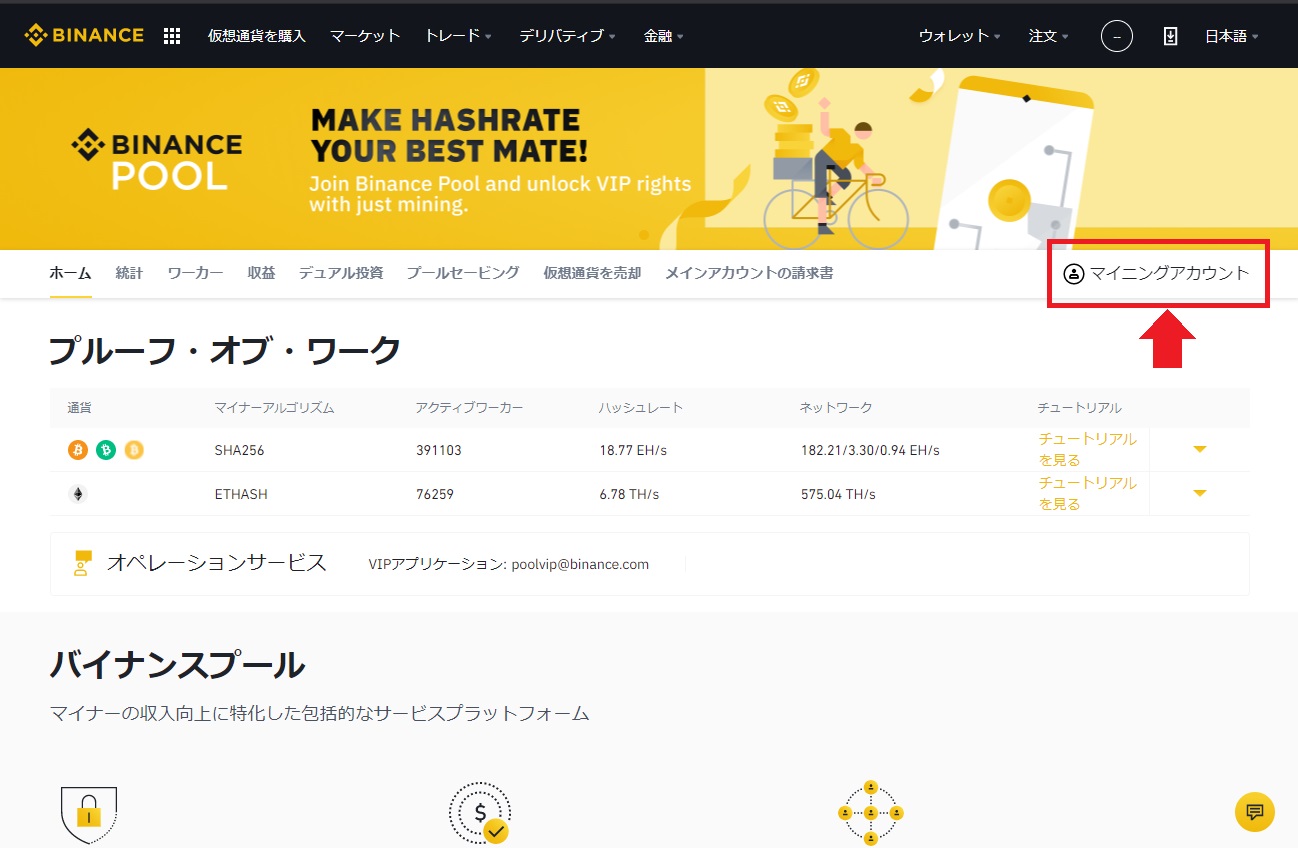
Task: Open the 仮想通貨を売却 tab
Action: (x=592, y=273)
